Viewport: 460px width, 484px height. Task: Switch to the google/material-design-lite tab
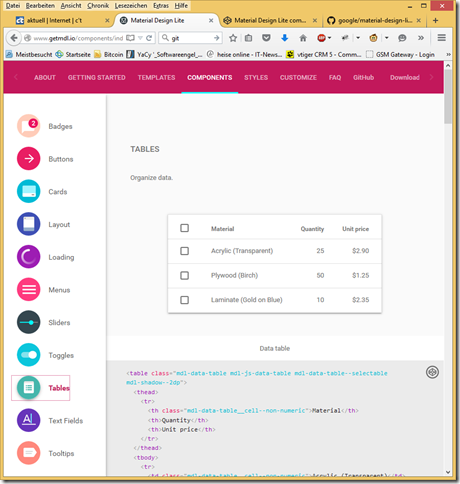click(374, 20)
